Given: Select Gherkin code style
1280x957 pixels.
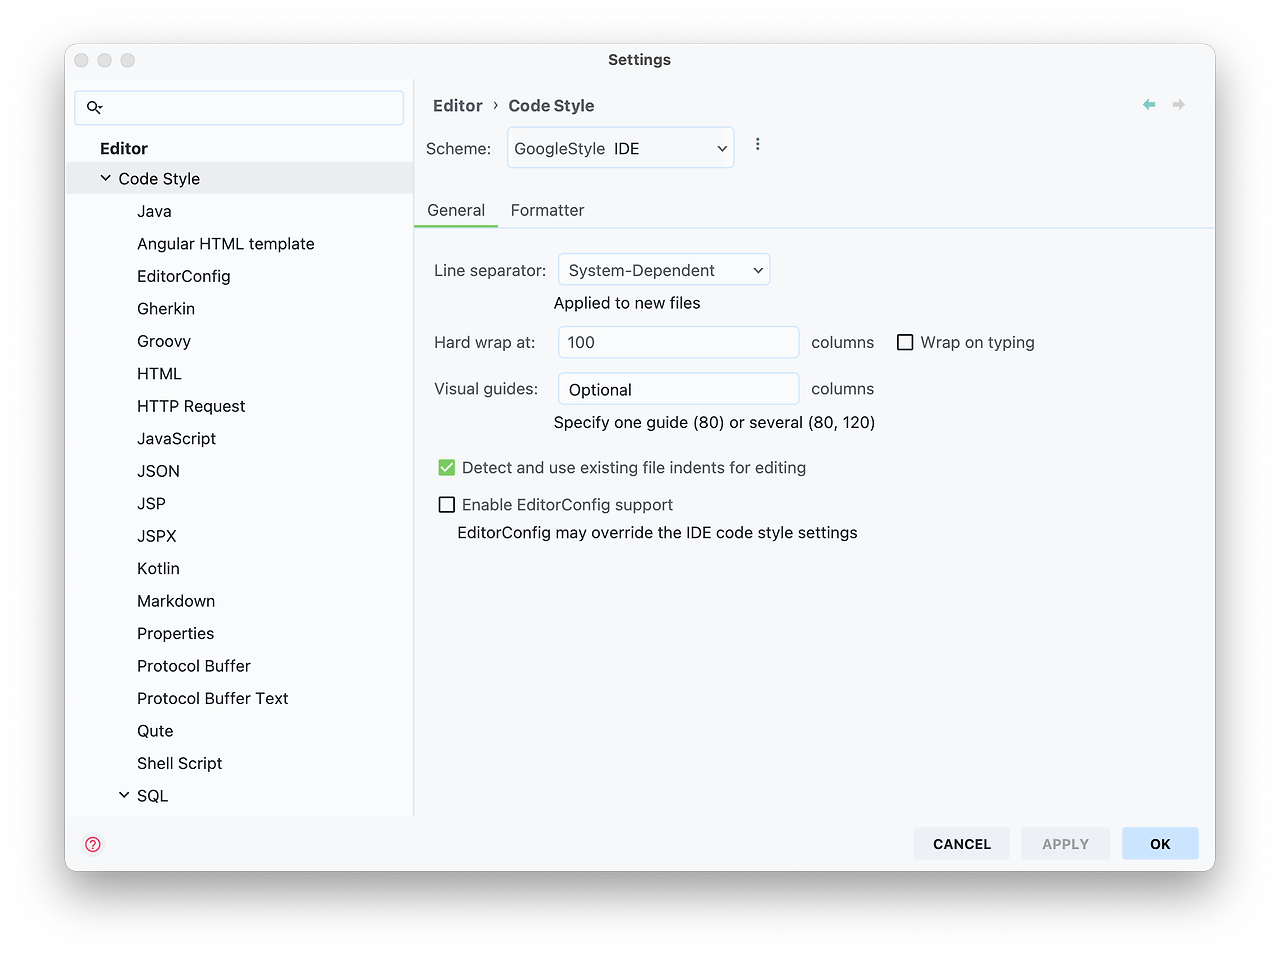Looking at the screenshot, I should coord(166,309).
